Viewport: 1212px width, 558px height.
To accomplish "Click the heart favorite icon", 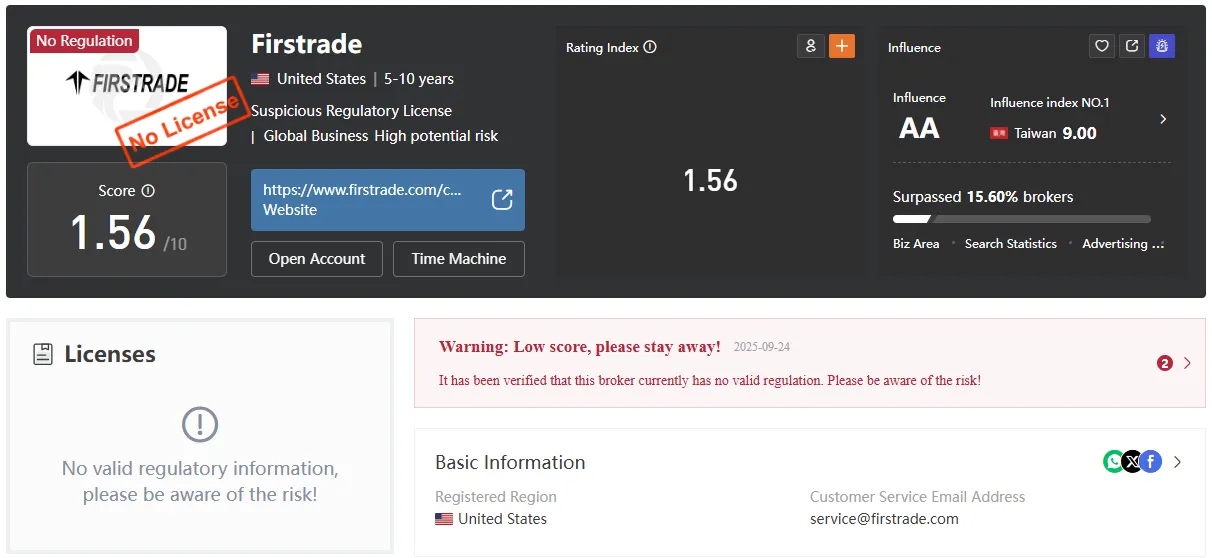I will (1102, 46).
